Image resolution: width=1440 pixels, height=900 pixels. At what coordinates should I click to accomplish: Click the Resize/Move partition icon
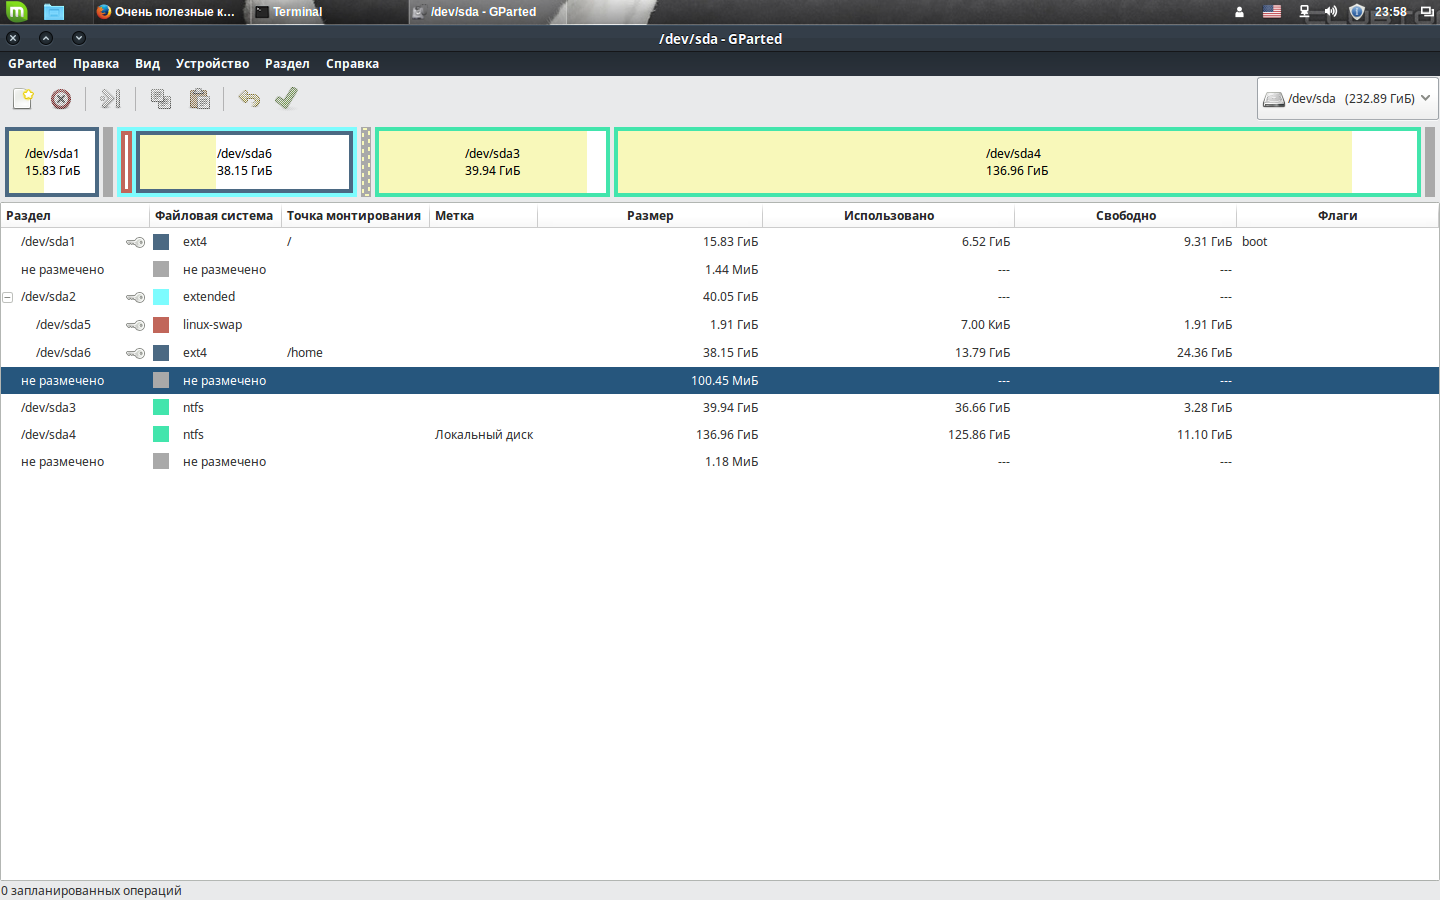[x=110, y=99]
